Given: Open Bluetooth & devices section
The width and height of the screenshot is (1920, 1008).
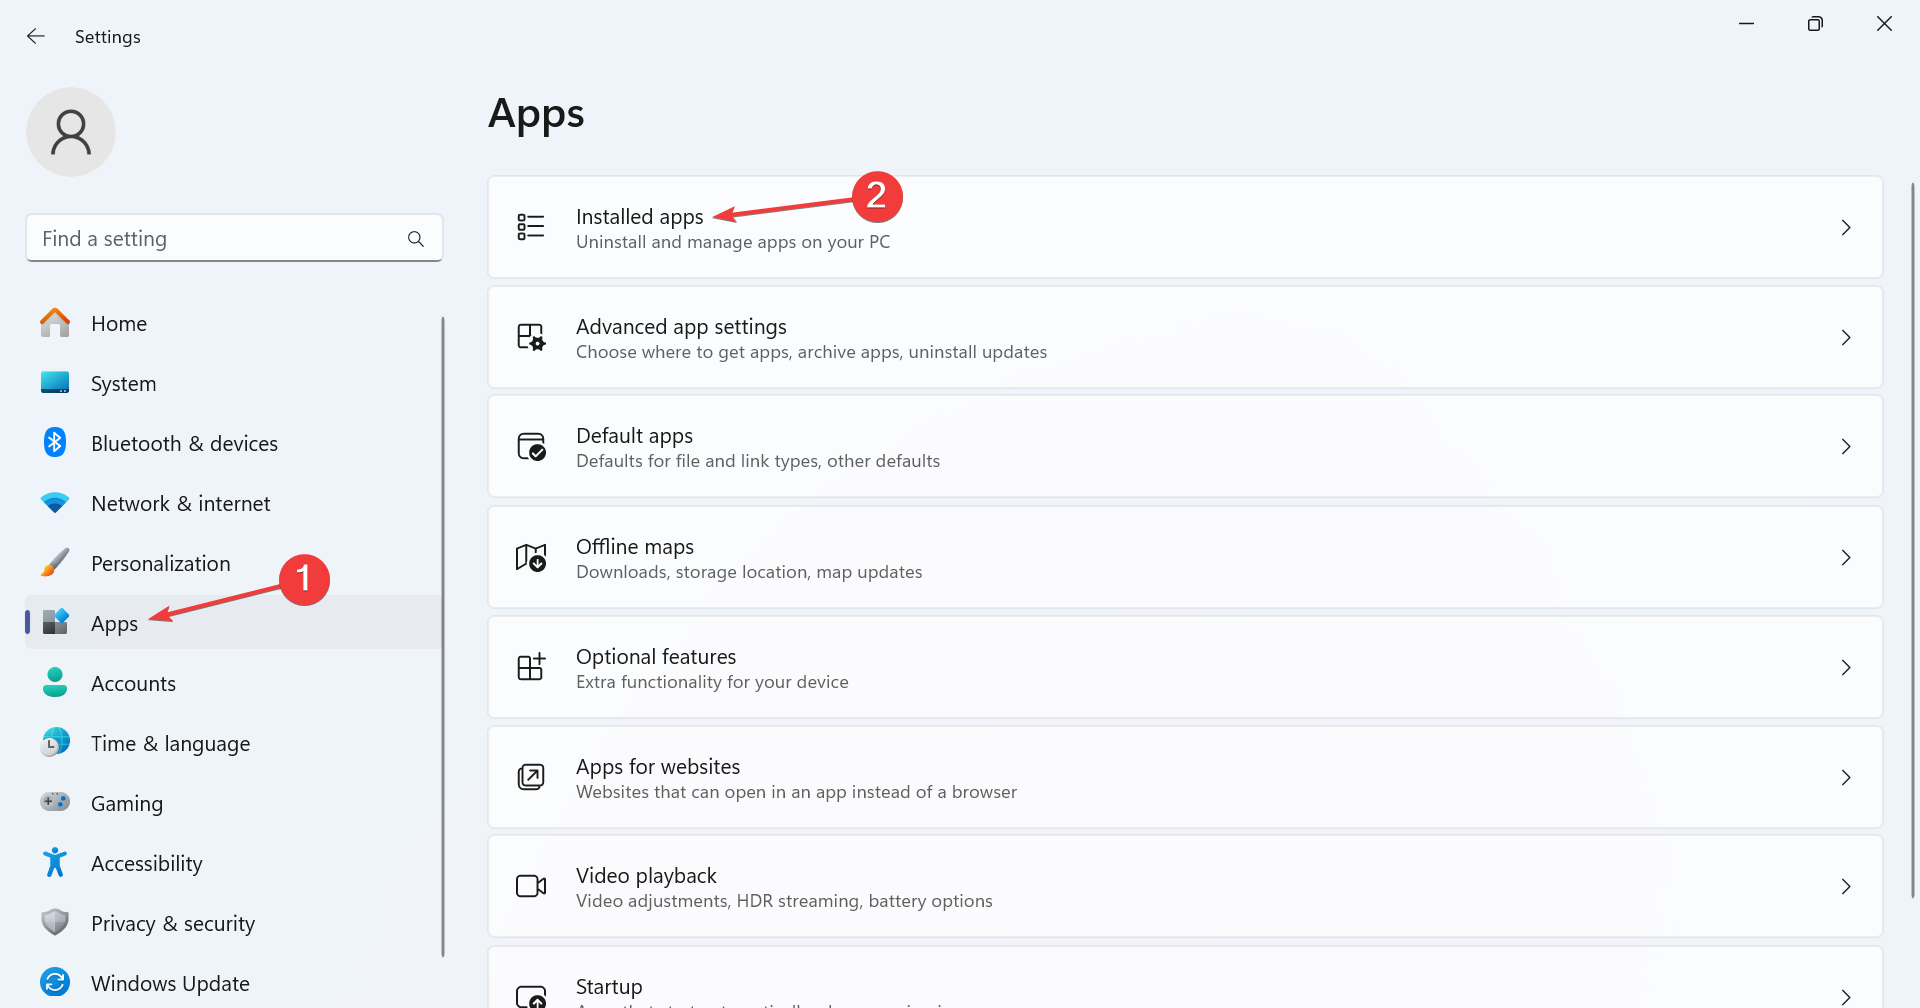Looking at the screenshot, I should pos(233,443).
